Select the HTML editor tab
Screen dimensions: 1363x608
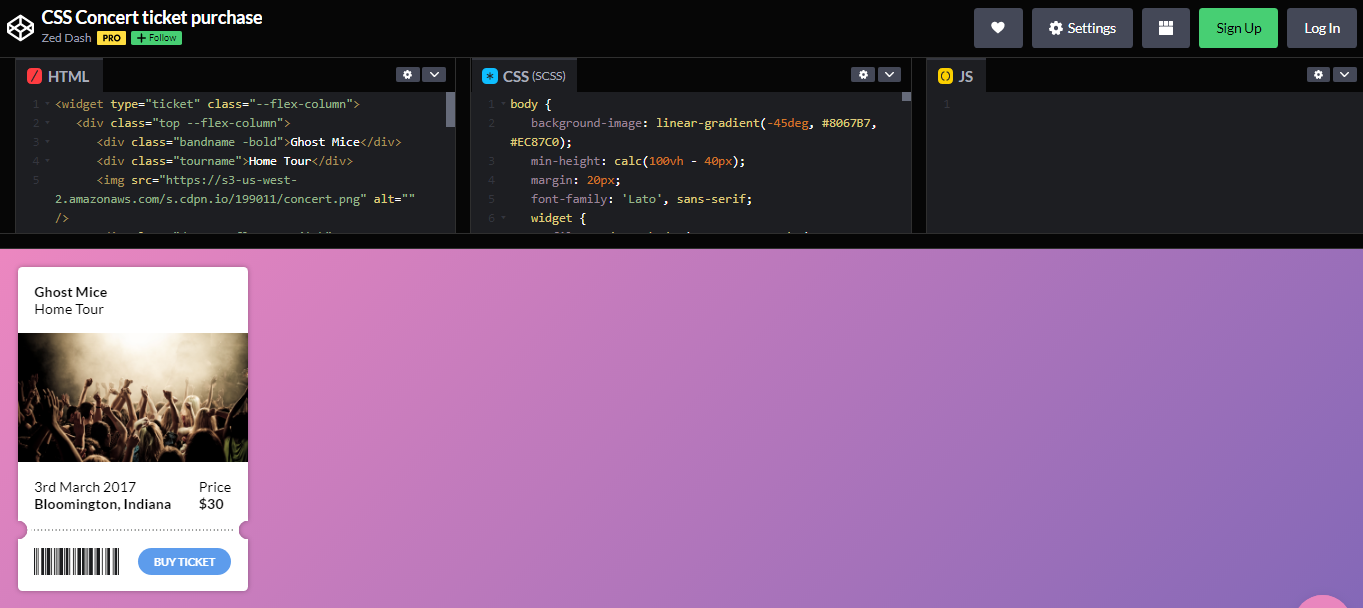point(59,76)
